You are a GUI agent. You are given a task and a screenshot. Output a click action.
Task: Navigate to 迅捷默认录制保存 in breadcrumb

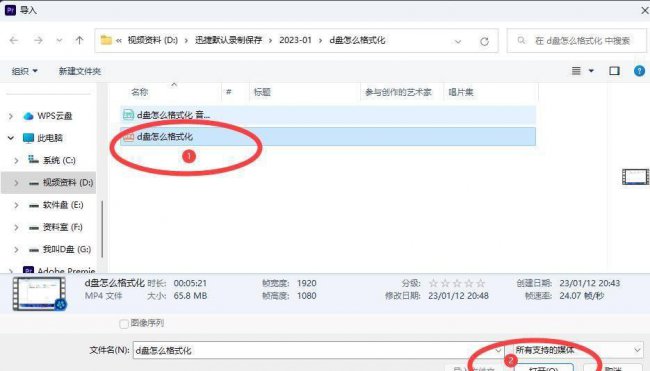coord(229,40)
